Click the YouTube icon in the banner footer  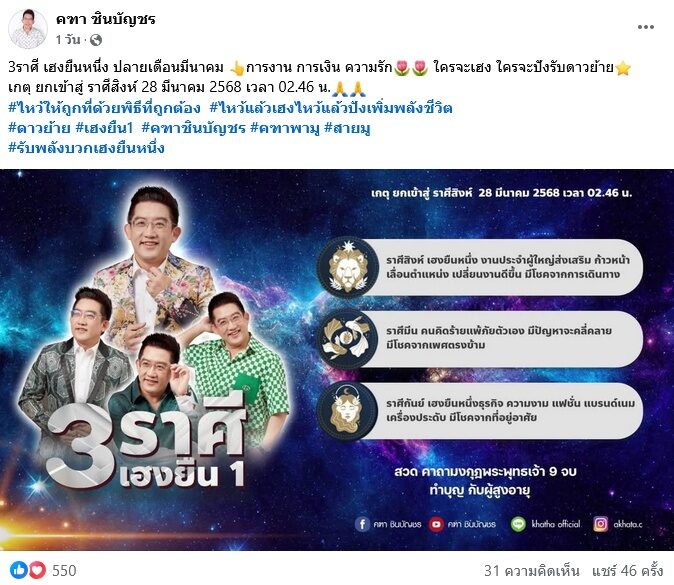(436, 524)
